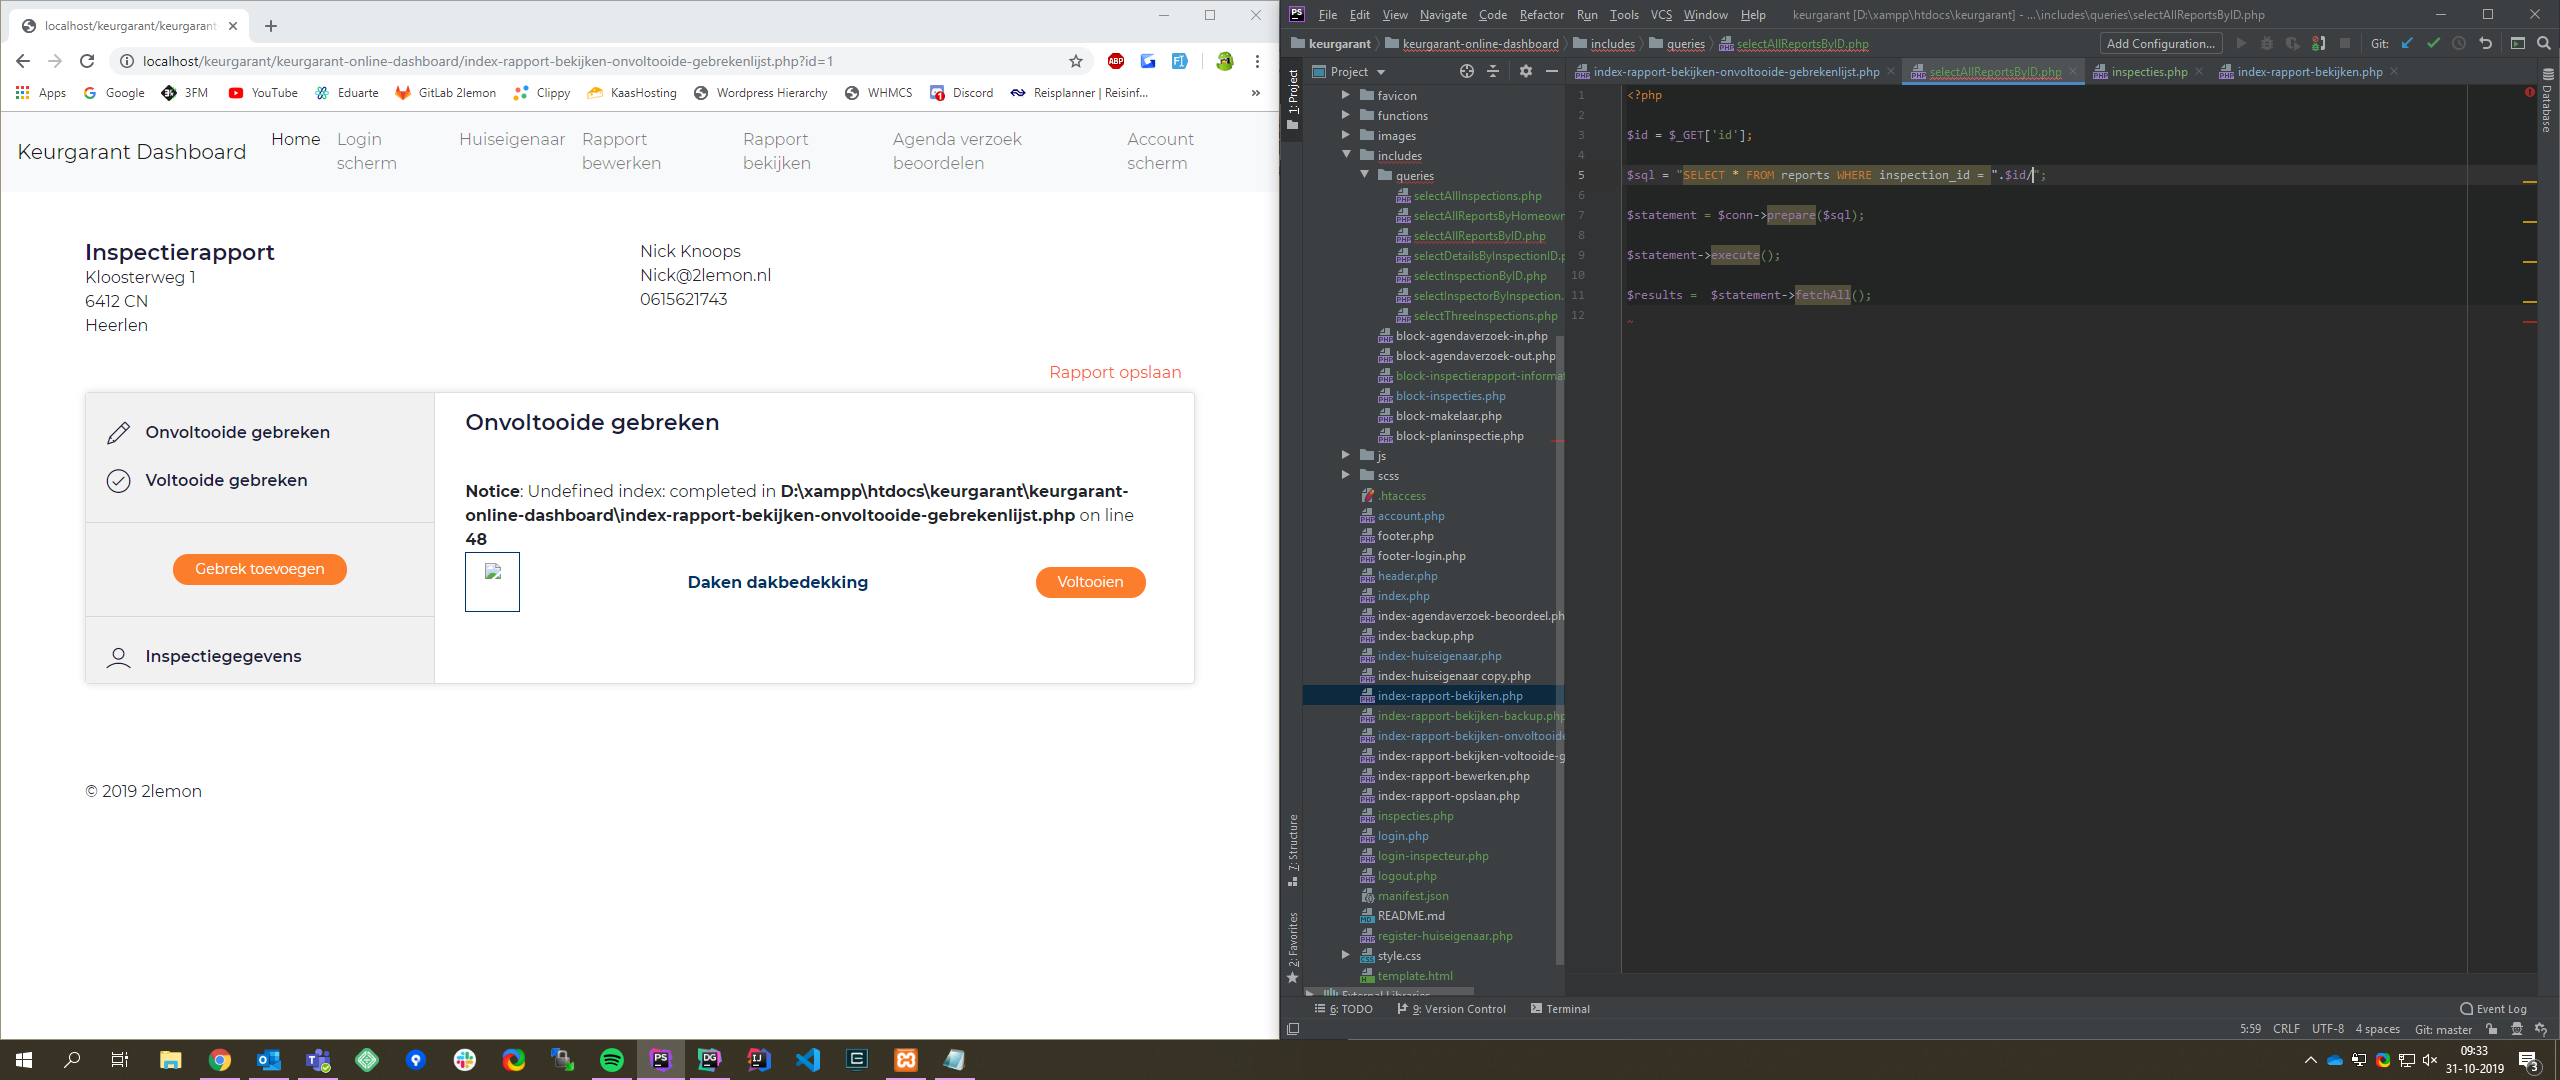Screen dimensions: 2560x1080
Task: Click the project panel settings gear icon
Action: click(1525, 71)
